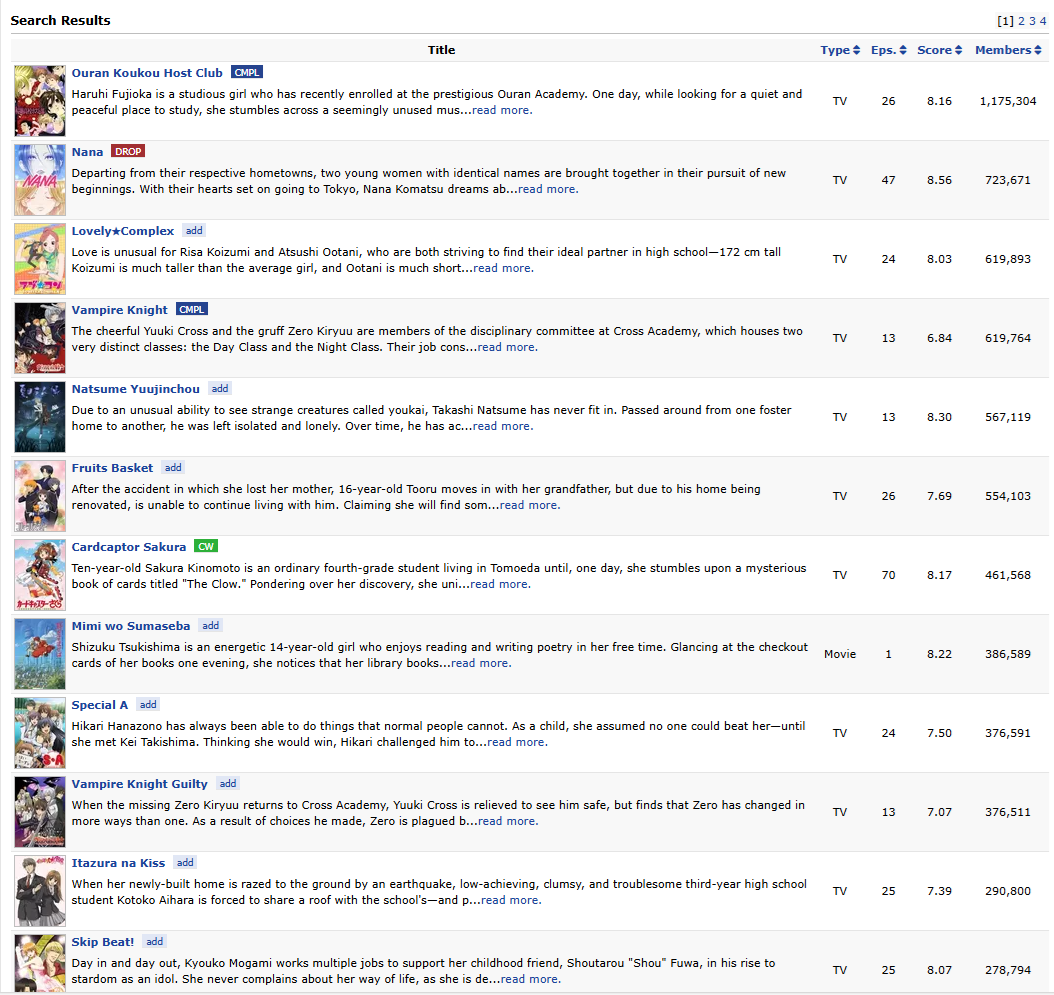Open the Vampire Knight Guilty title link
The height and width of the screenshot is (995, 1054).
pos(139,784)
